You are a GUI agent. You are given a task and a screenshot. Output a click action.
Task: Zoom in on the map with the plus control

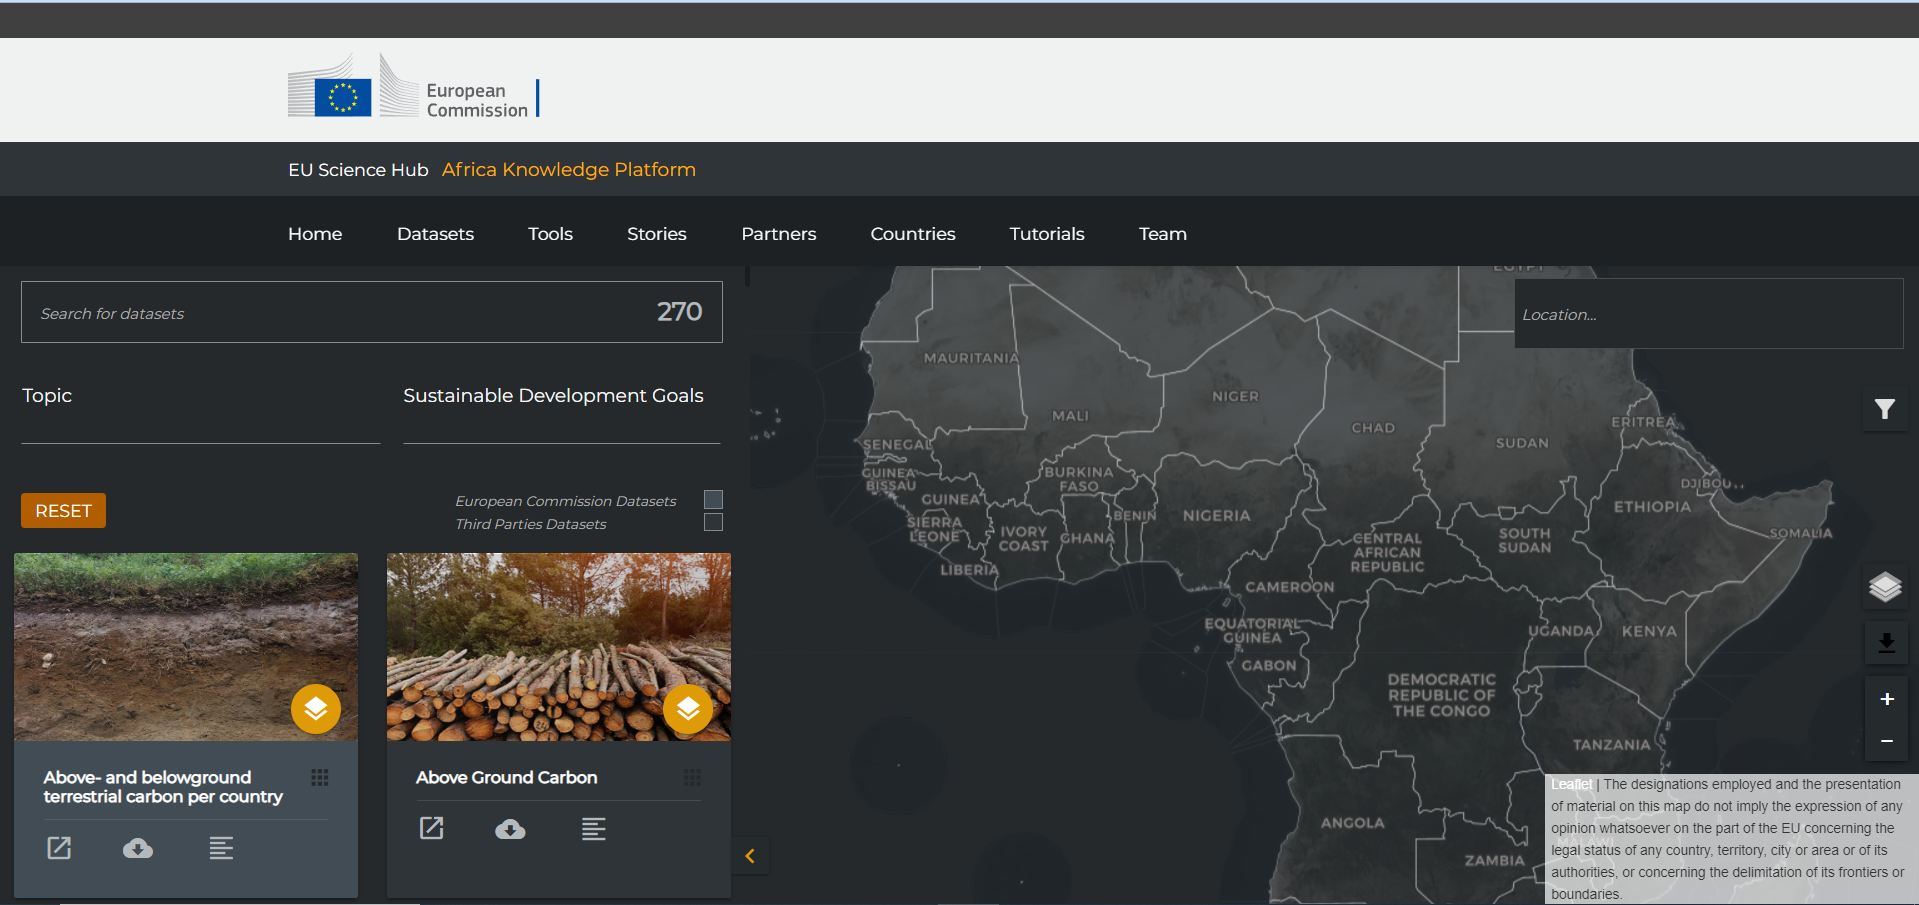pos(1887,699)
